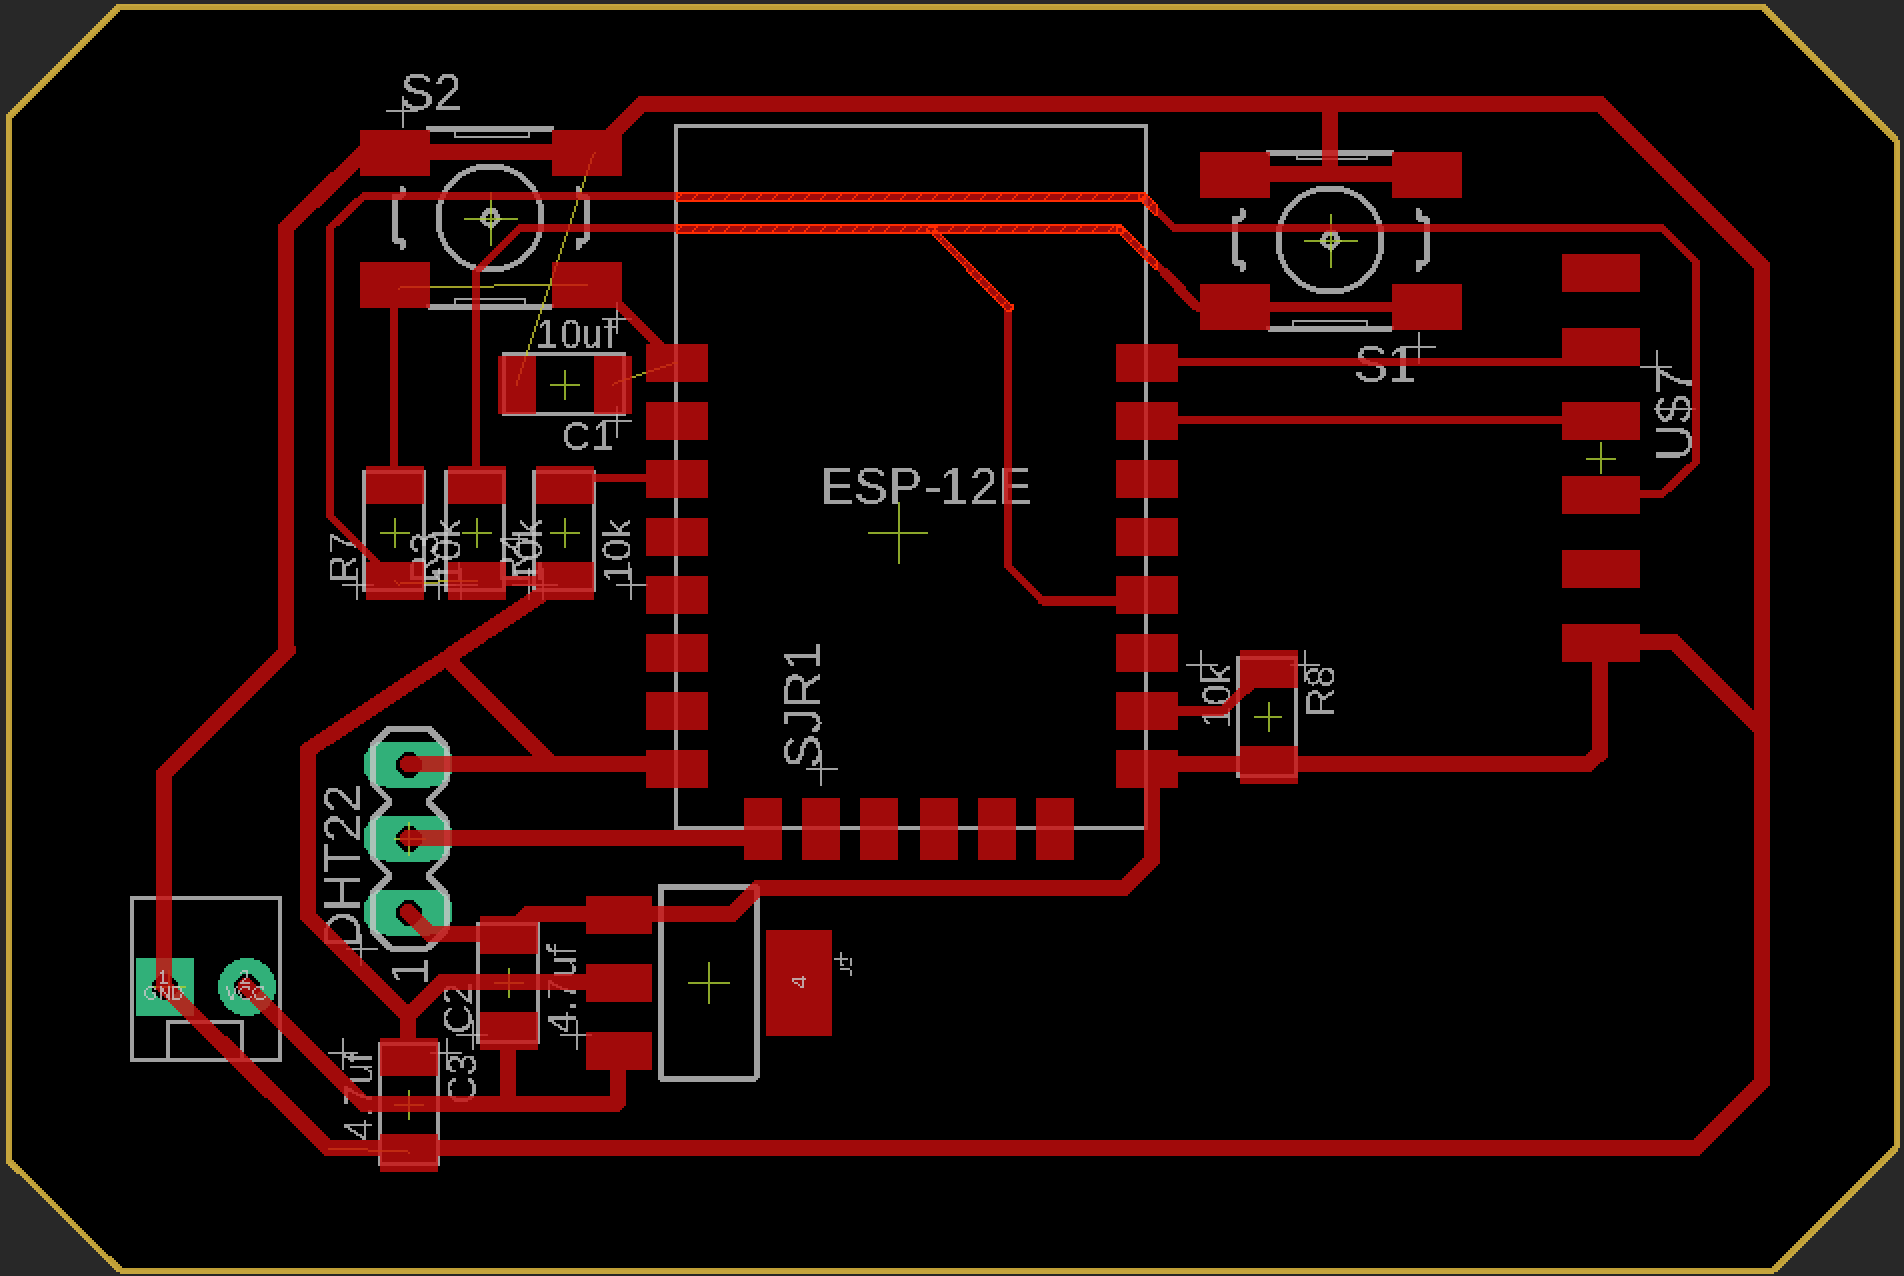Select the origin cross of capacitor C1
The height and width of the screenshot is (1276, 1904).
(x=566, y=385)
